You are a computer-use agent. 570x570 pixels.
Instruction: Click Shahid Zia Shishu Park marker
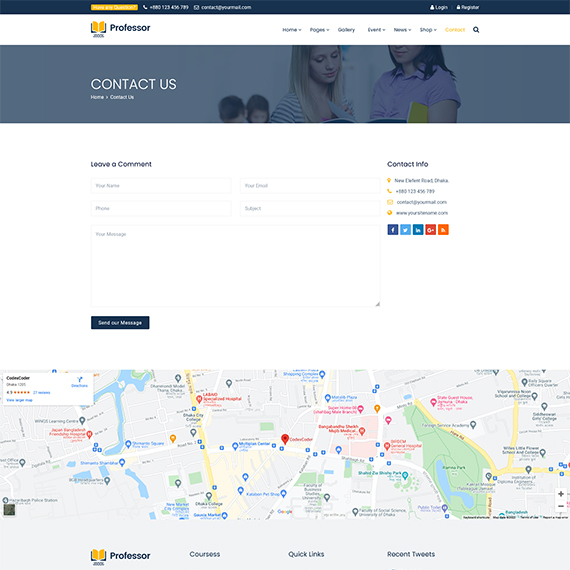[x=405, y=475]
